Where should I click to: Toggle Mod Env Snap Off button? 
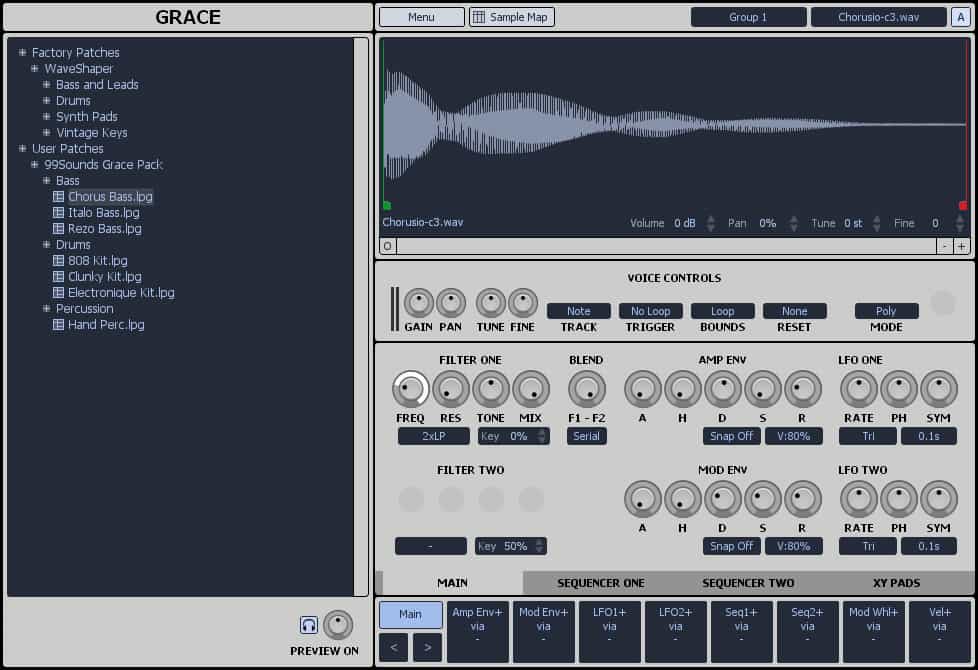(731, 546)
